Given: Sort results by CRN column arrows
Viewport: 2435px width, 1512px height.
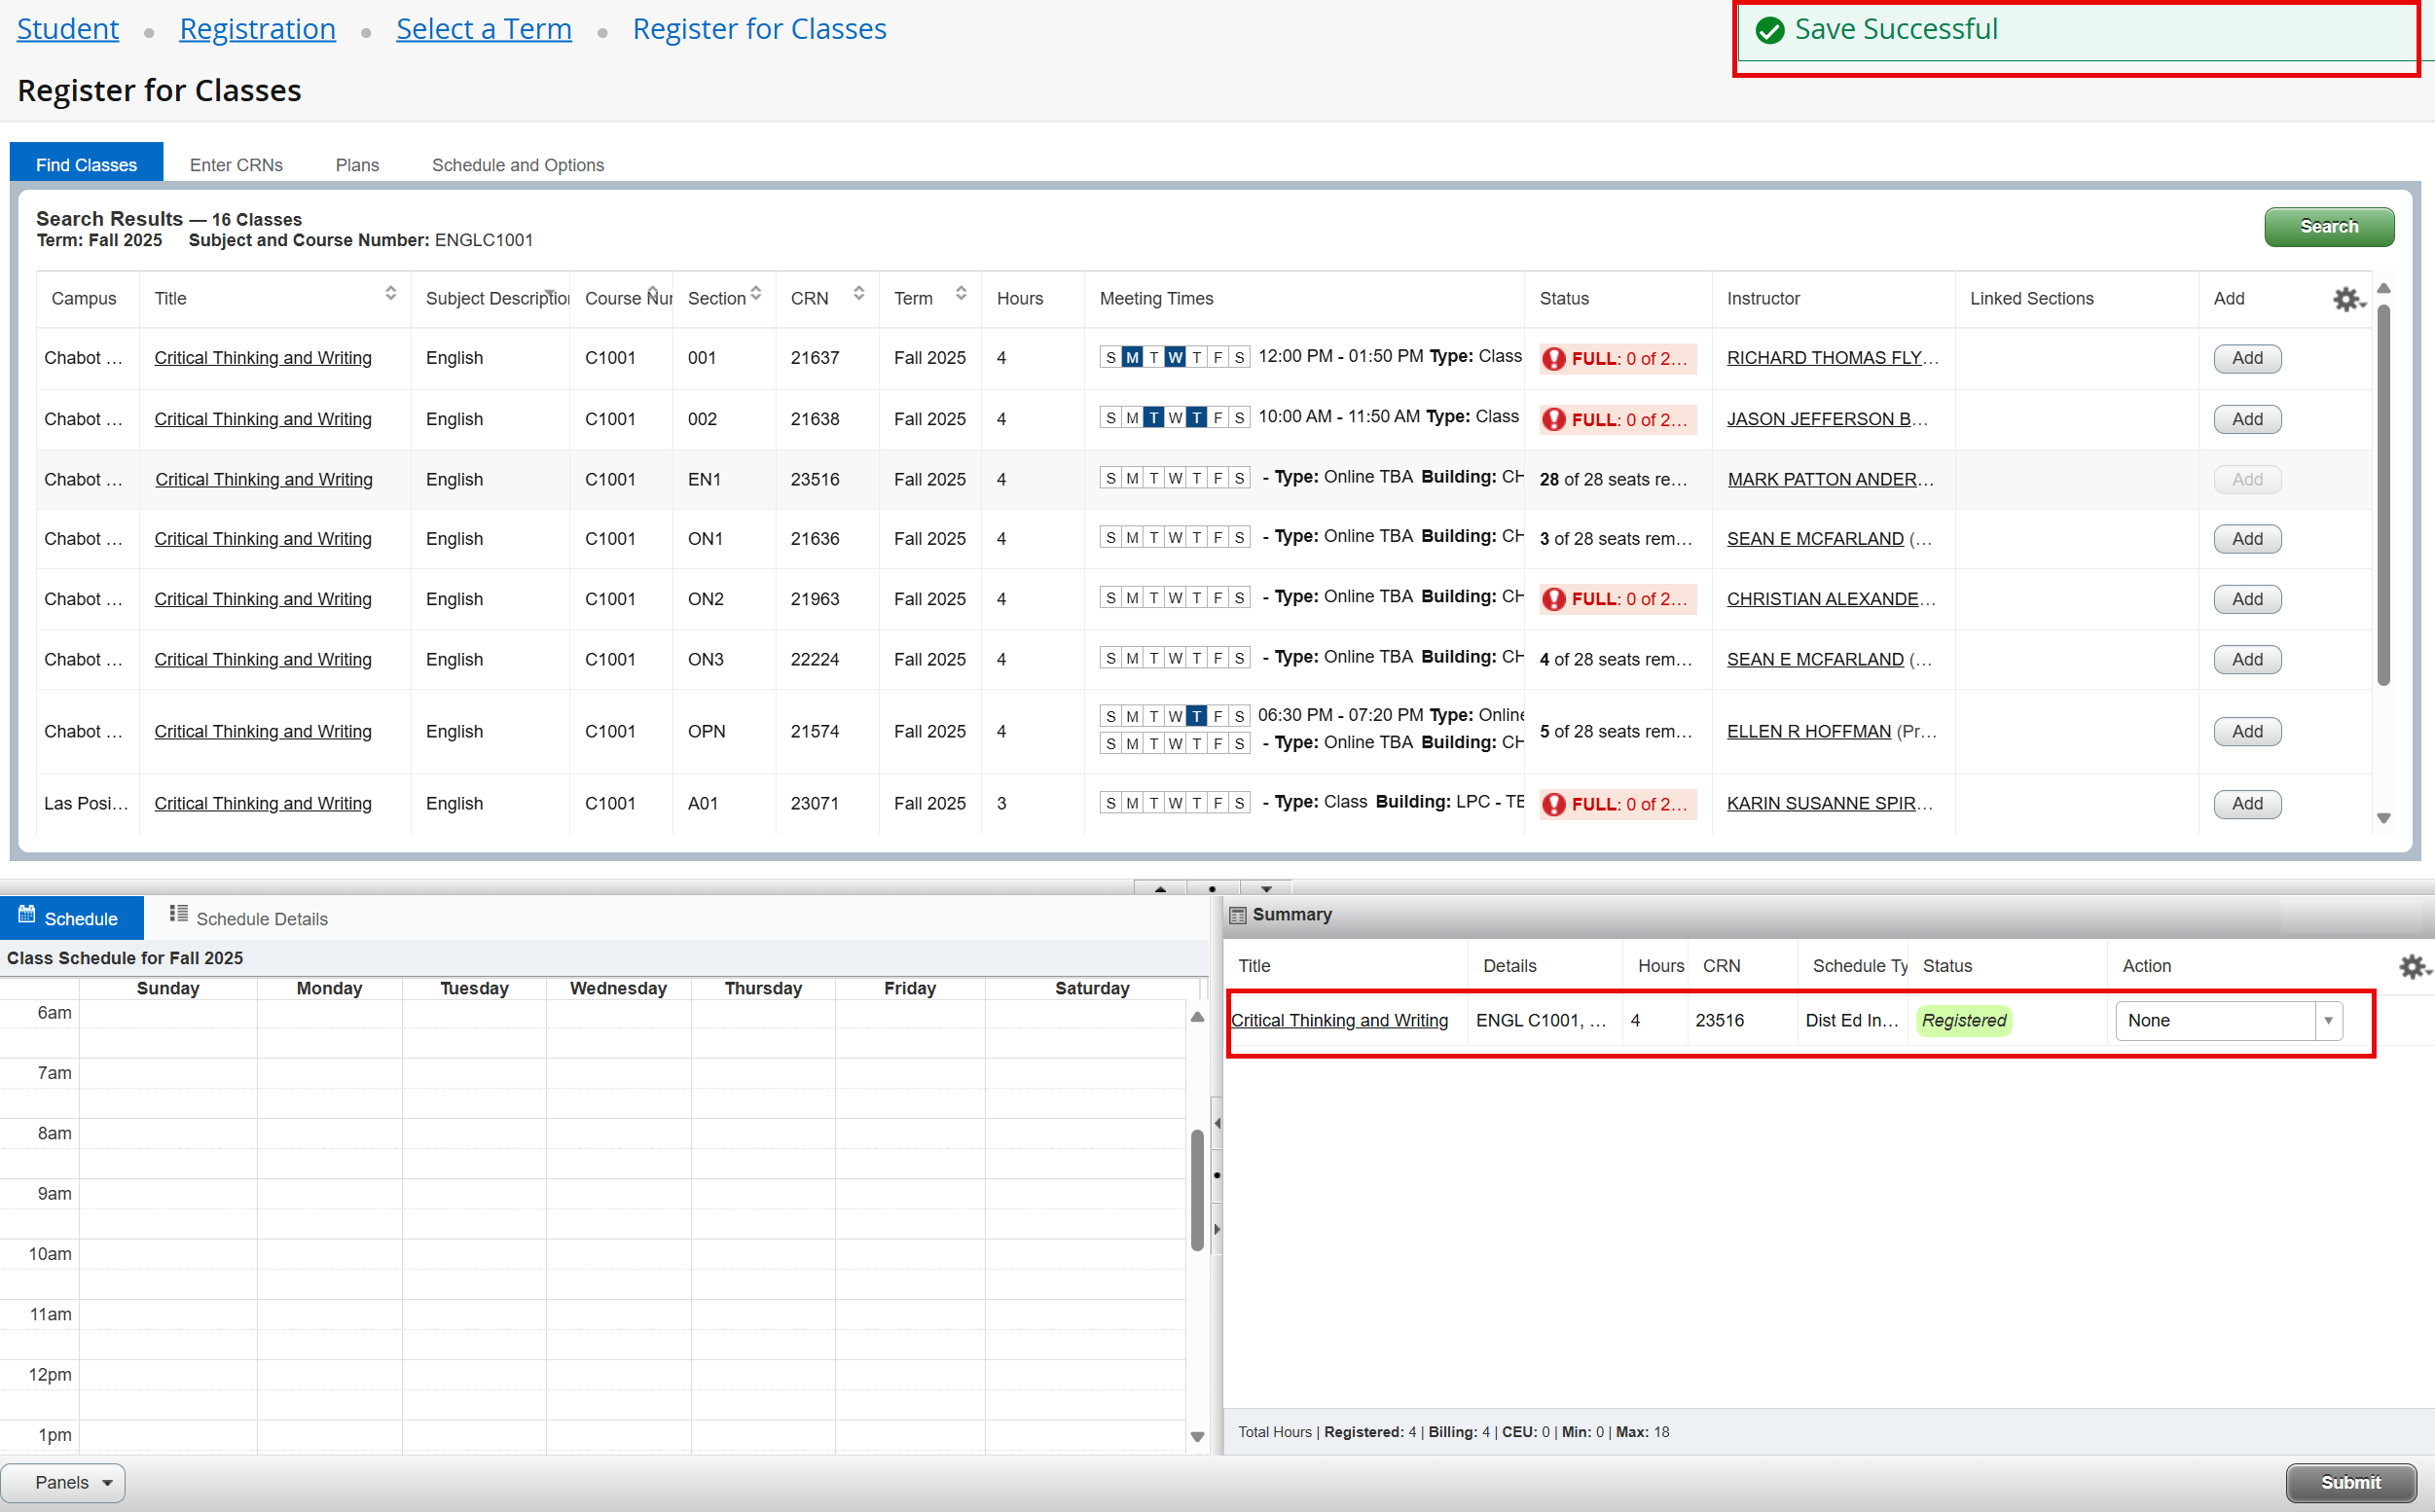Looking at the screenshot, I should (858, 294).
